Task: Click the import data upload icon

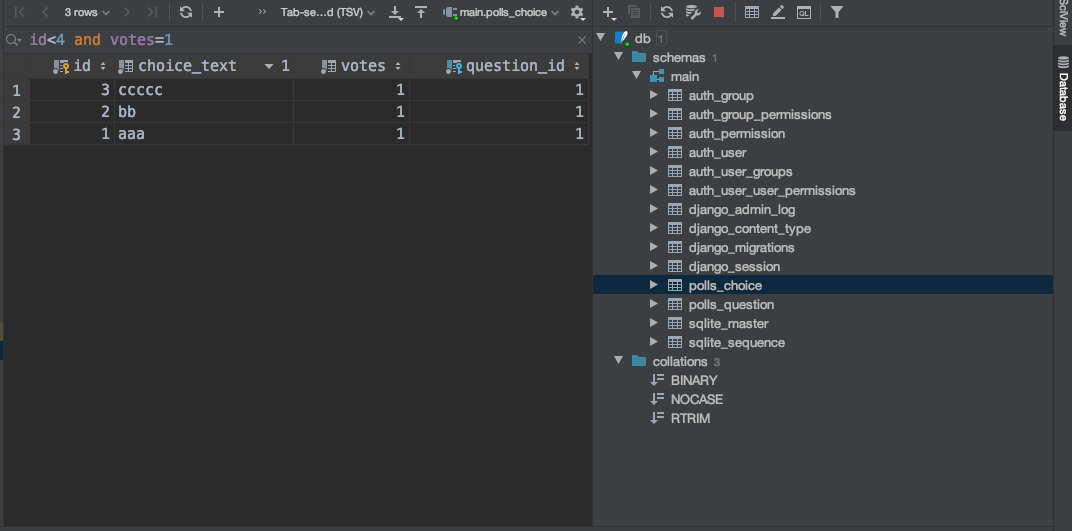Action: tap(421, 12)
